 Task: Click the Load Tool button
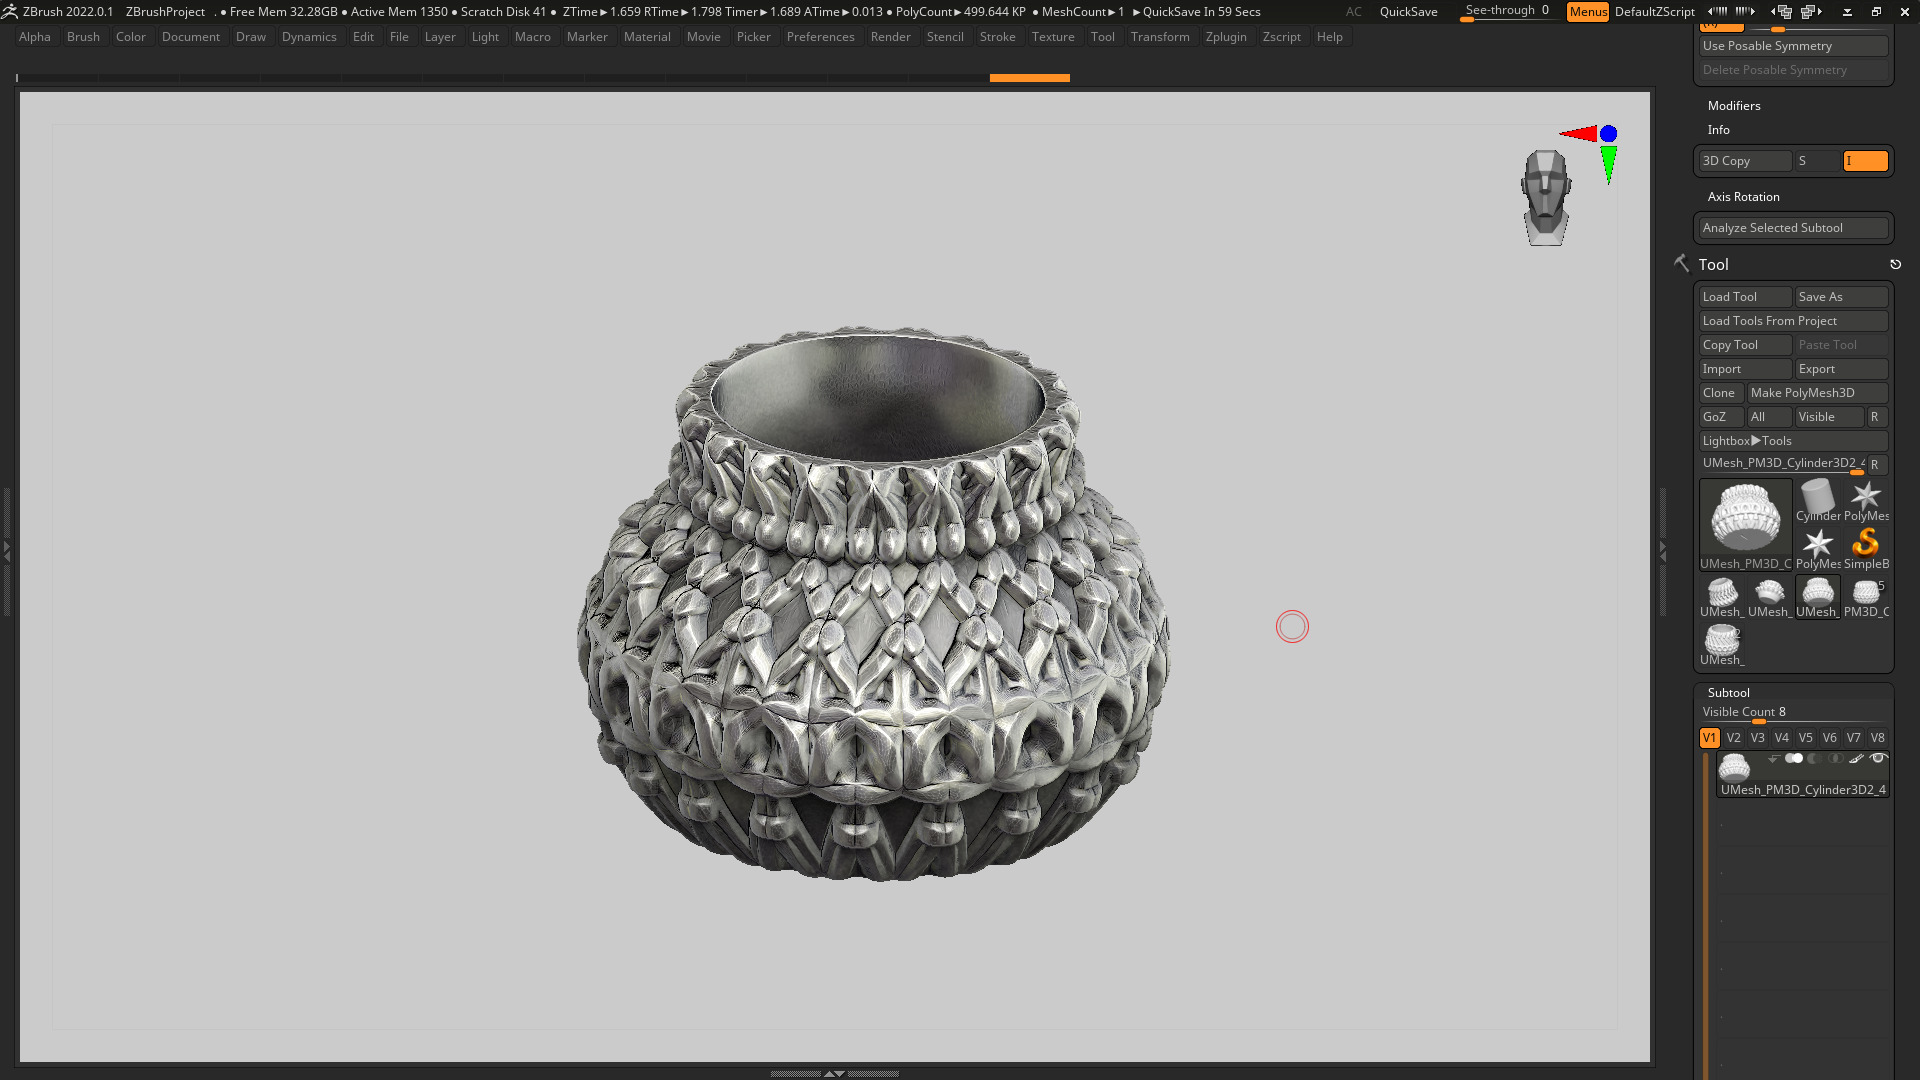click(1745, 296)
